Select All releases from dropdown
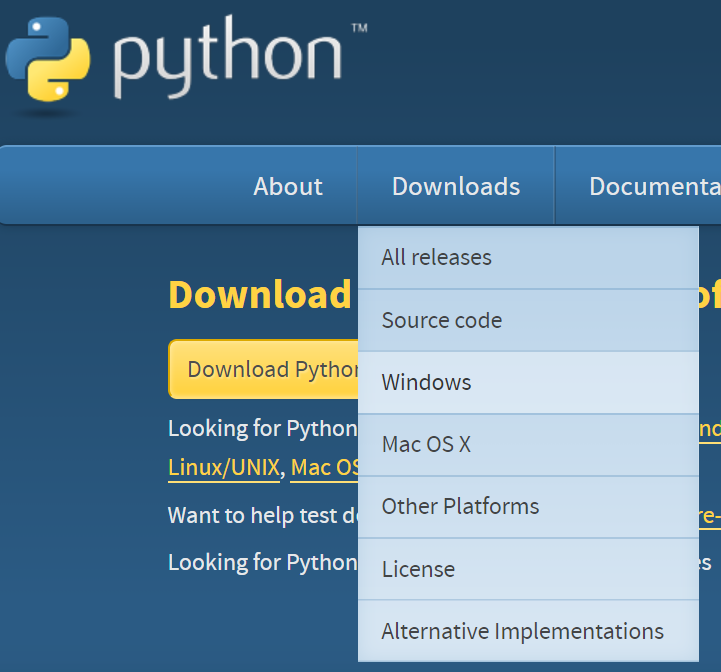Viewport: 721px width, 672px height. coord(528,257)
